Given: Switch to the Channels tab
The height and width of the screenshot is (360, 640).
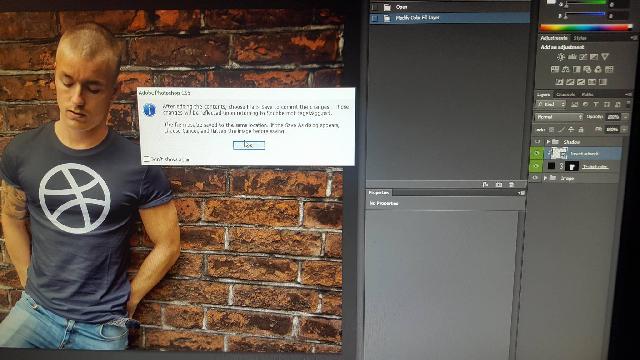Looking at the screenshot, I should click(566, 94).
